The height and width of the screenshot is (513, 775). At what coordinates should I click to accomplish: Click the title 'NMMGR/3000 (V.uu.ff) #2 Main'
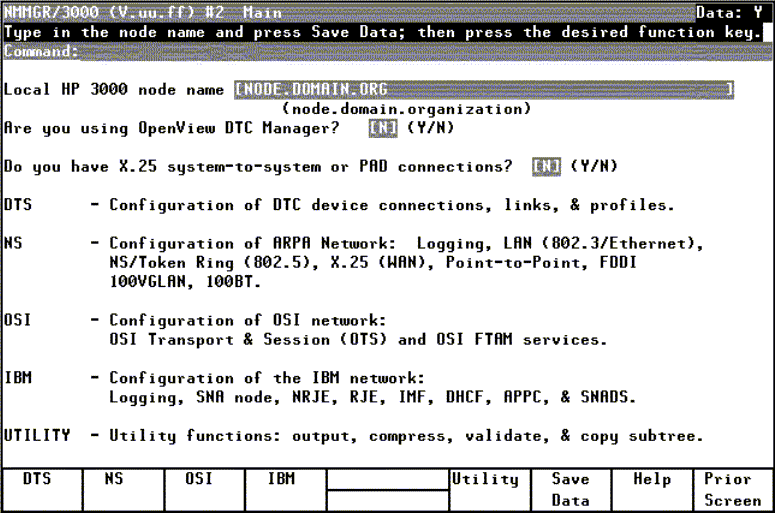pyautogui.click(x=143, y=12)
